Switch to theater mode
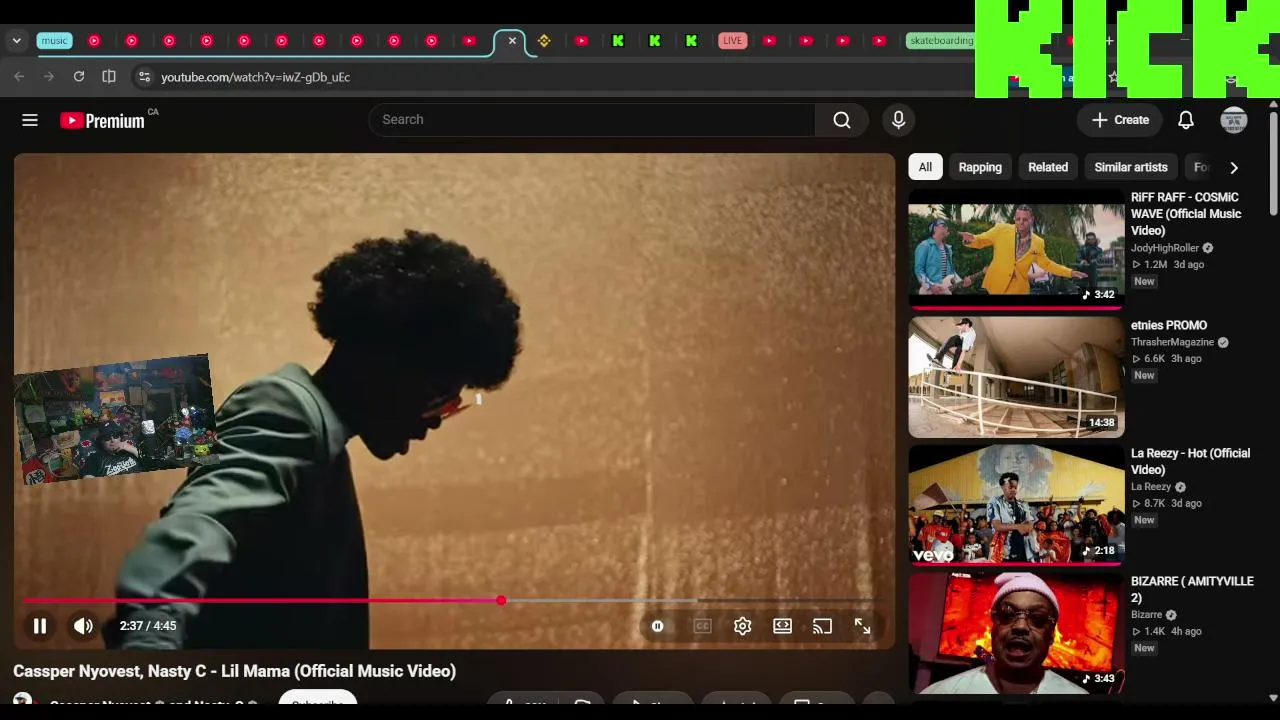This screenshot has height=720, width=1280. (x=782, y=626)
